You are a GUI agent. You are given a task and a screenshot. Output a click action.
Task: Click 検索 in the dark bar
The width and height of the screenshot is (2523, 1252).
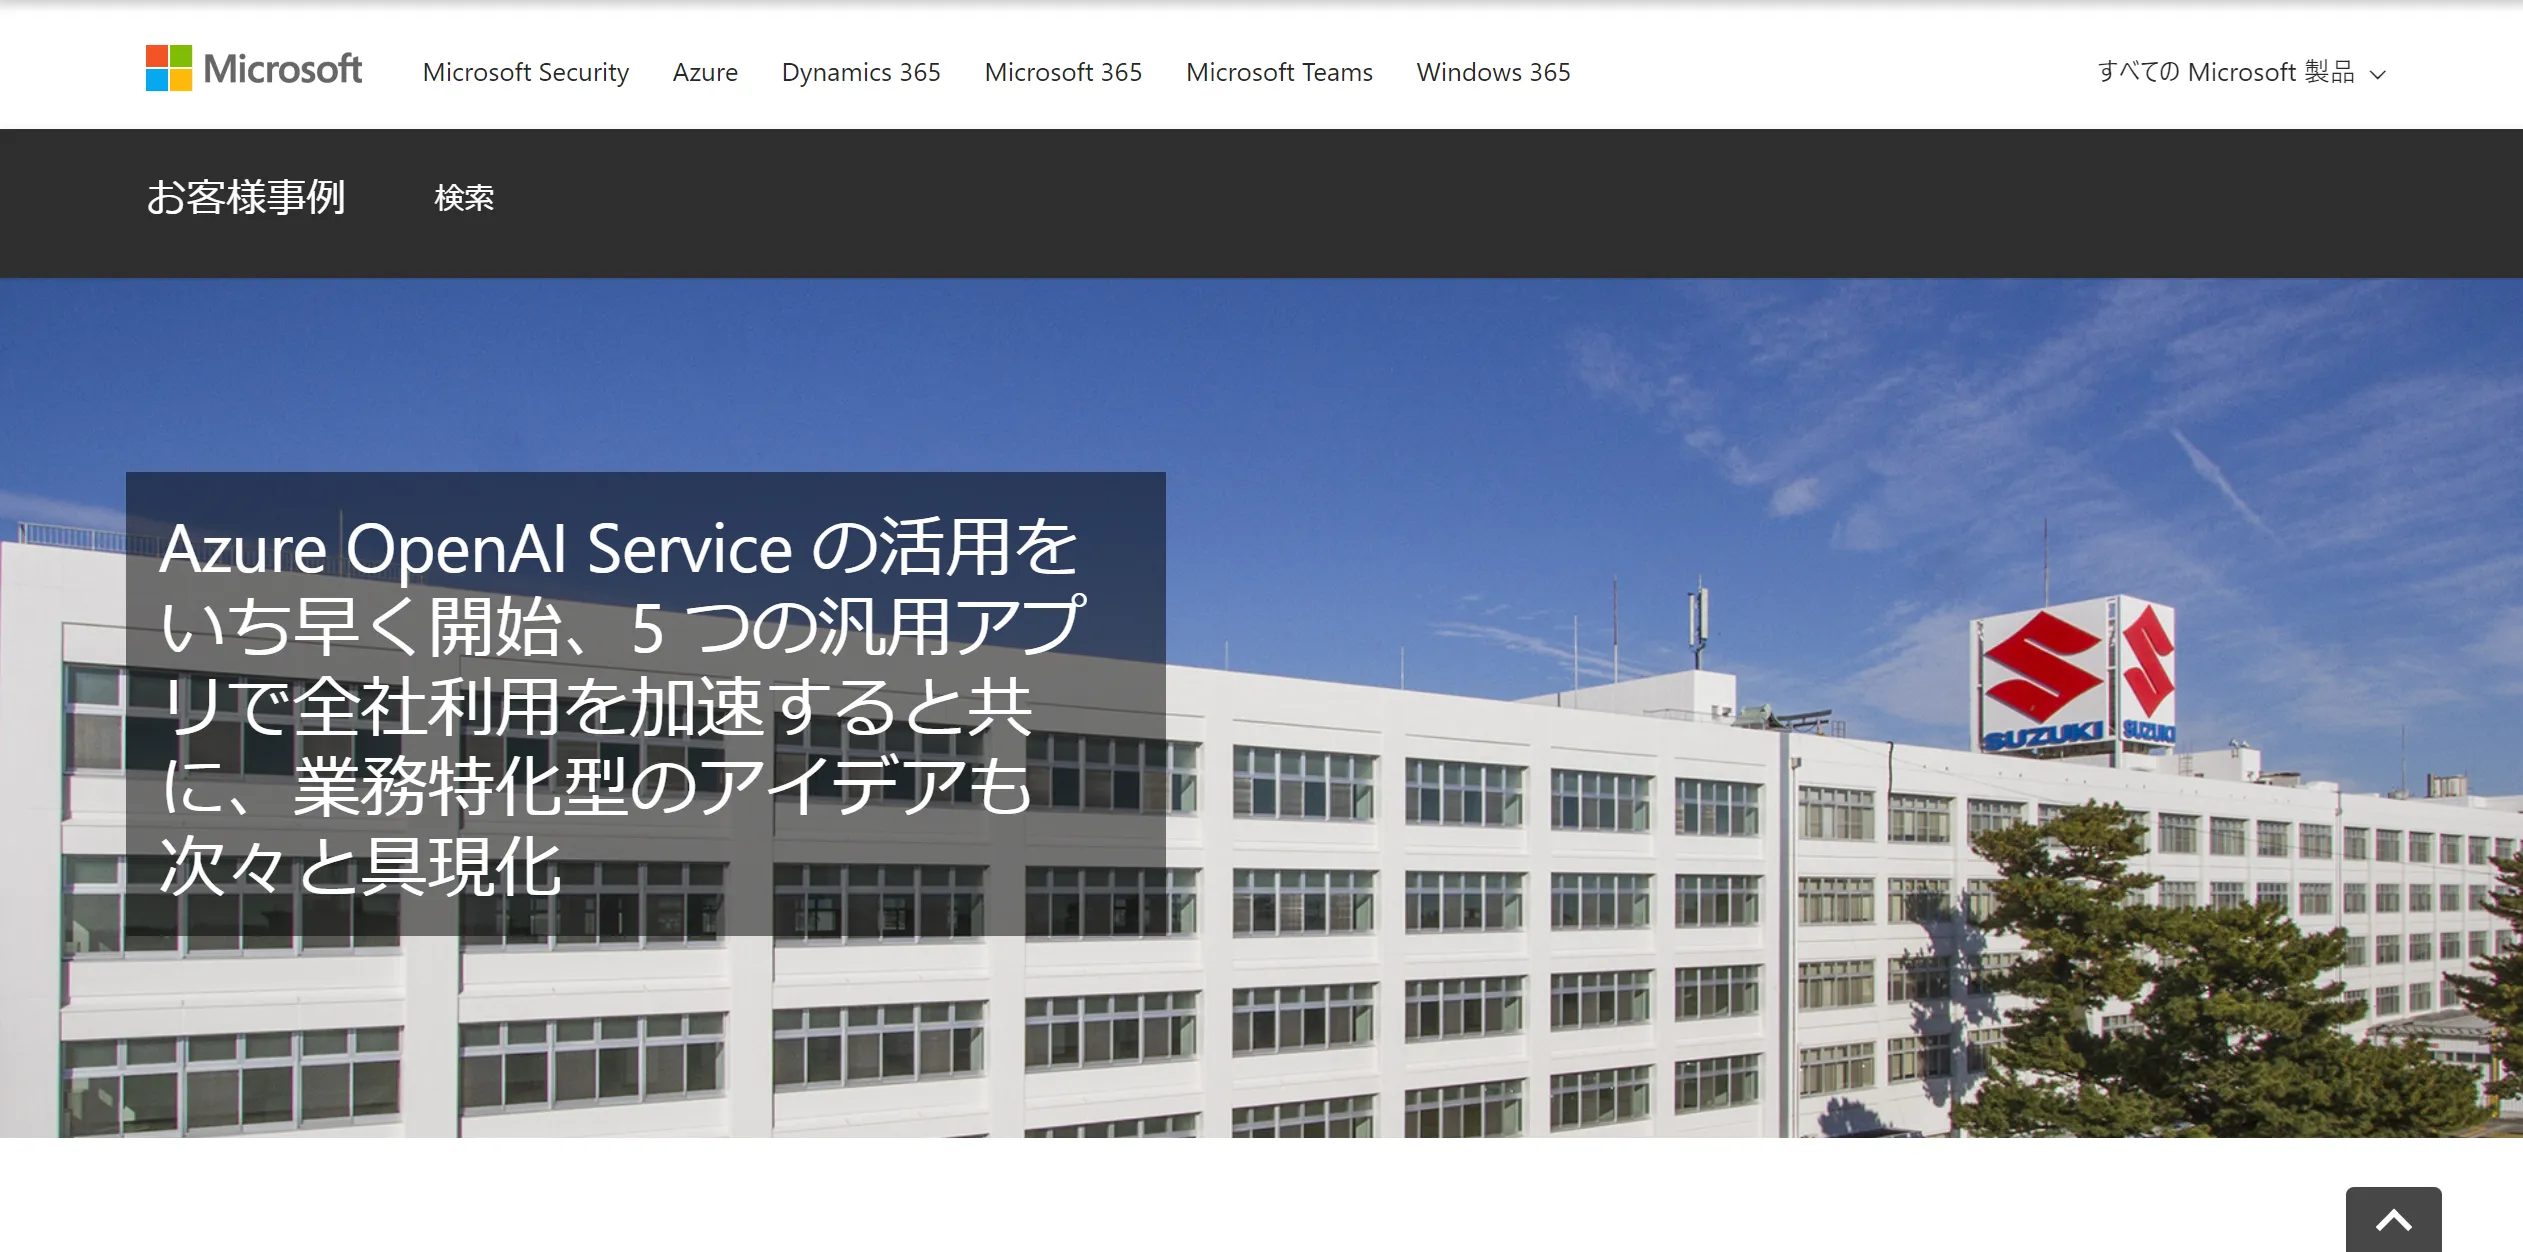coord(464,198)
